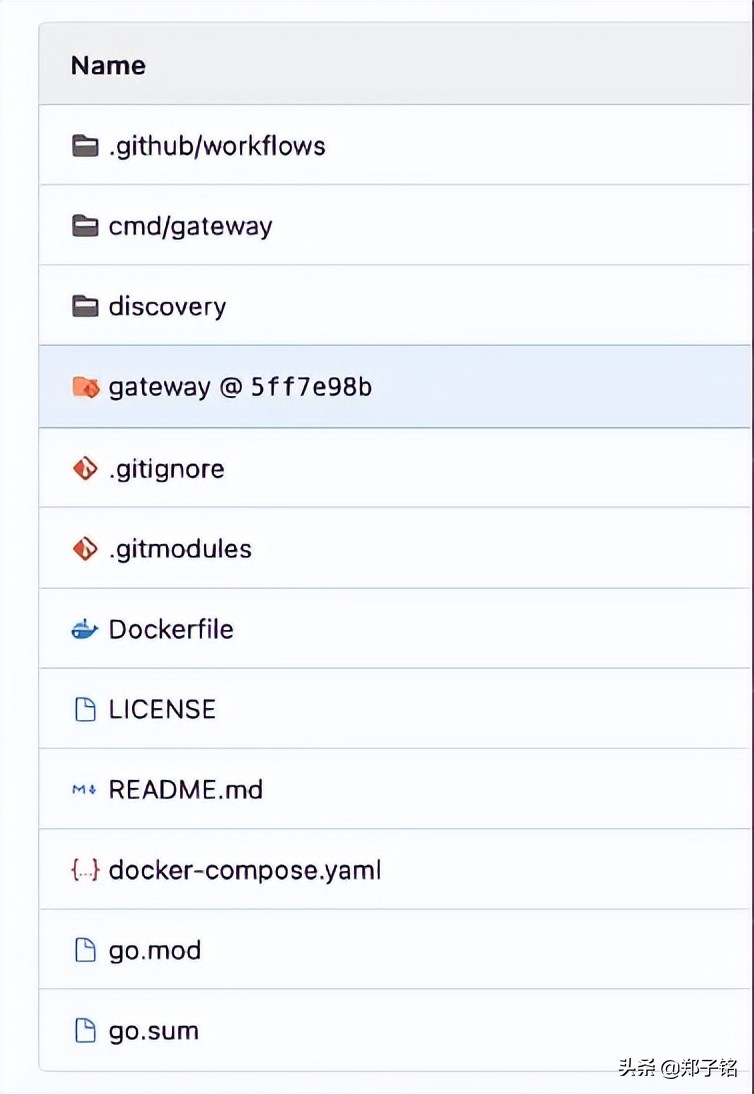Click the file icon beside LICENSE
Image resolution: width=754 pixels, height=1094 pixels.
click(85, 710)
